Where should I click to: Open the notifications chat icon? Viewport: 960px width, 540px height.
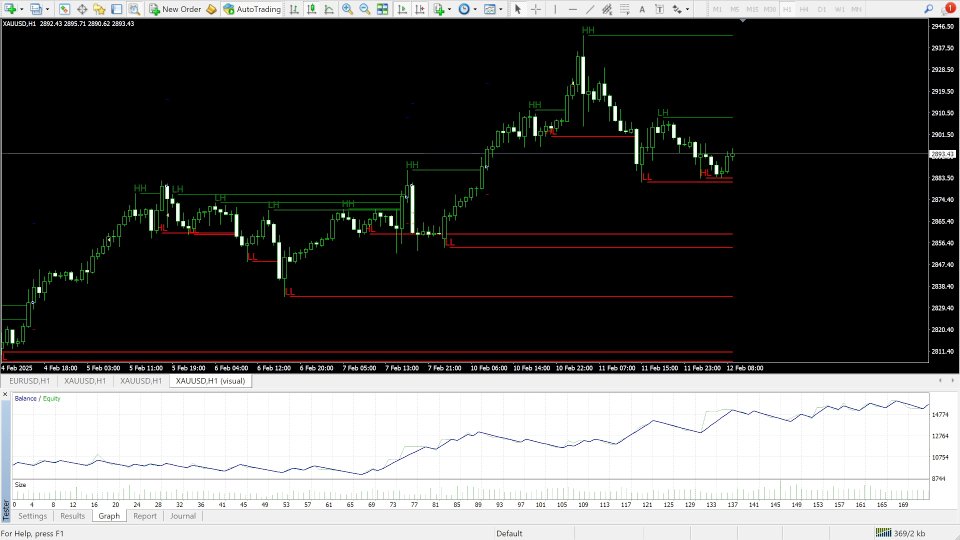pyautogui.click(x=948, y=9)
